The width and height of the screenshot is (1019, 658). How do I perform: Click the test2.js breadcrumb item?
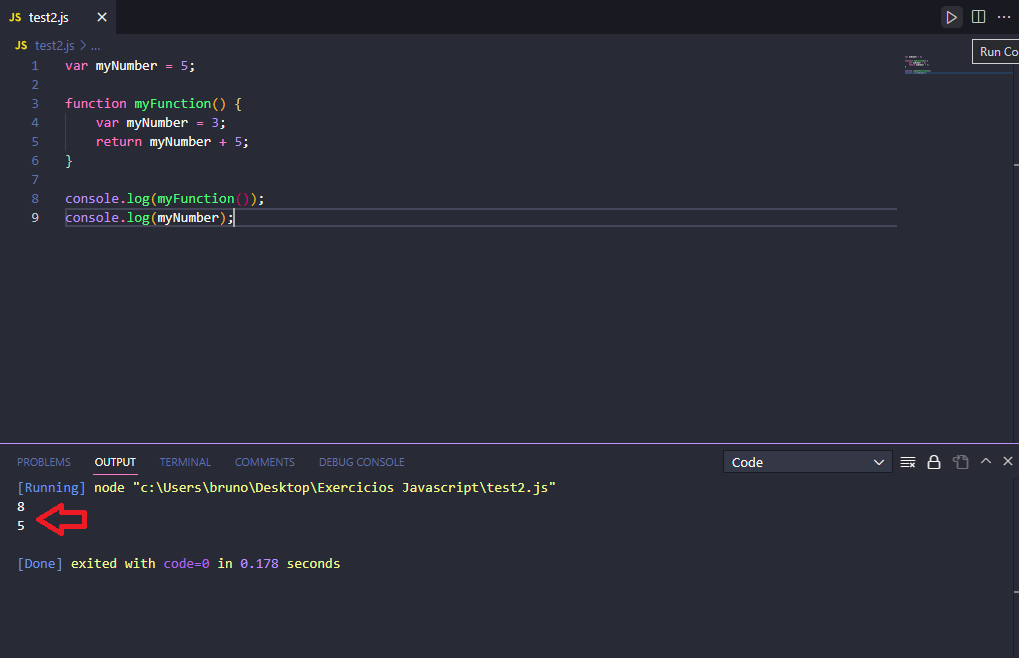pyautogui.click(x=55, y=45)
